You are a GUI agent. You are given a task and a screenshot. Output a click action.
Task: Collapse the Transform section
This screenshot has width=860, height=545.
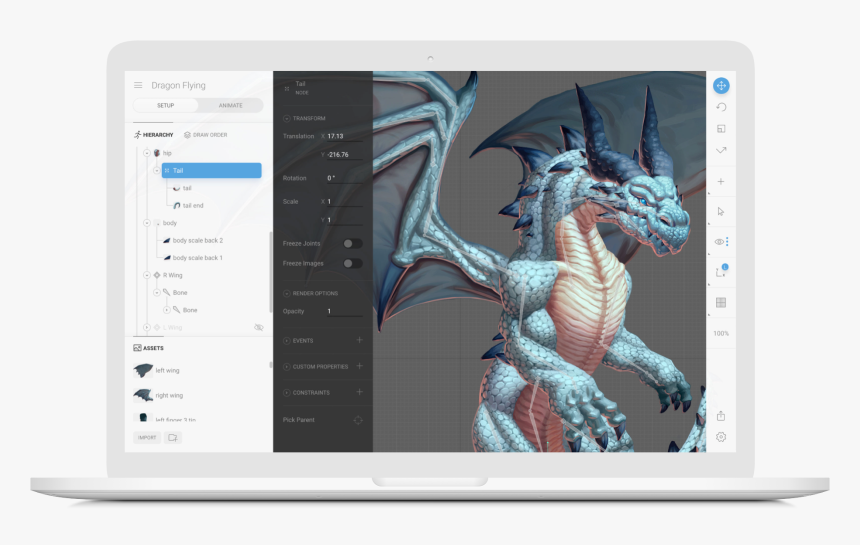coord(286,118)
